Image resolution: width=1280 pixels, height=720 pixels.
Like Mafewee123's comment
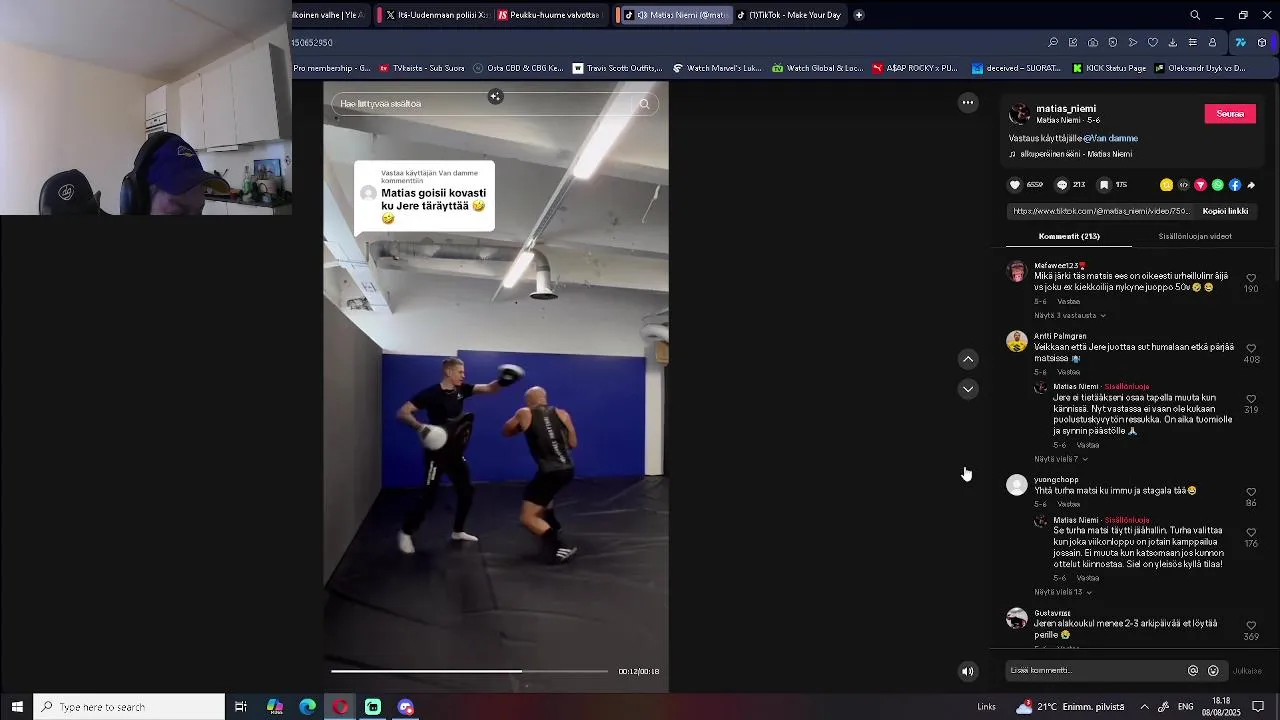coord(1251,278)
